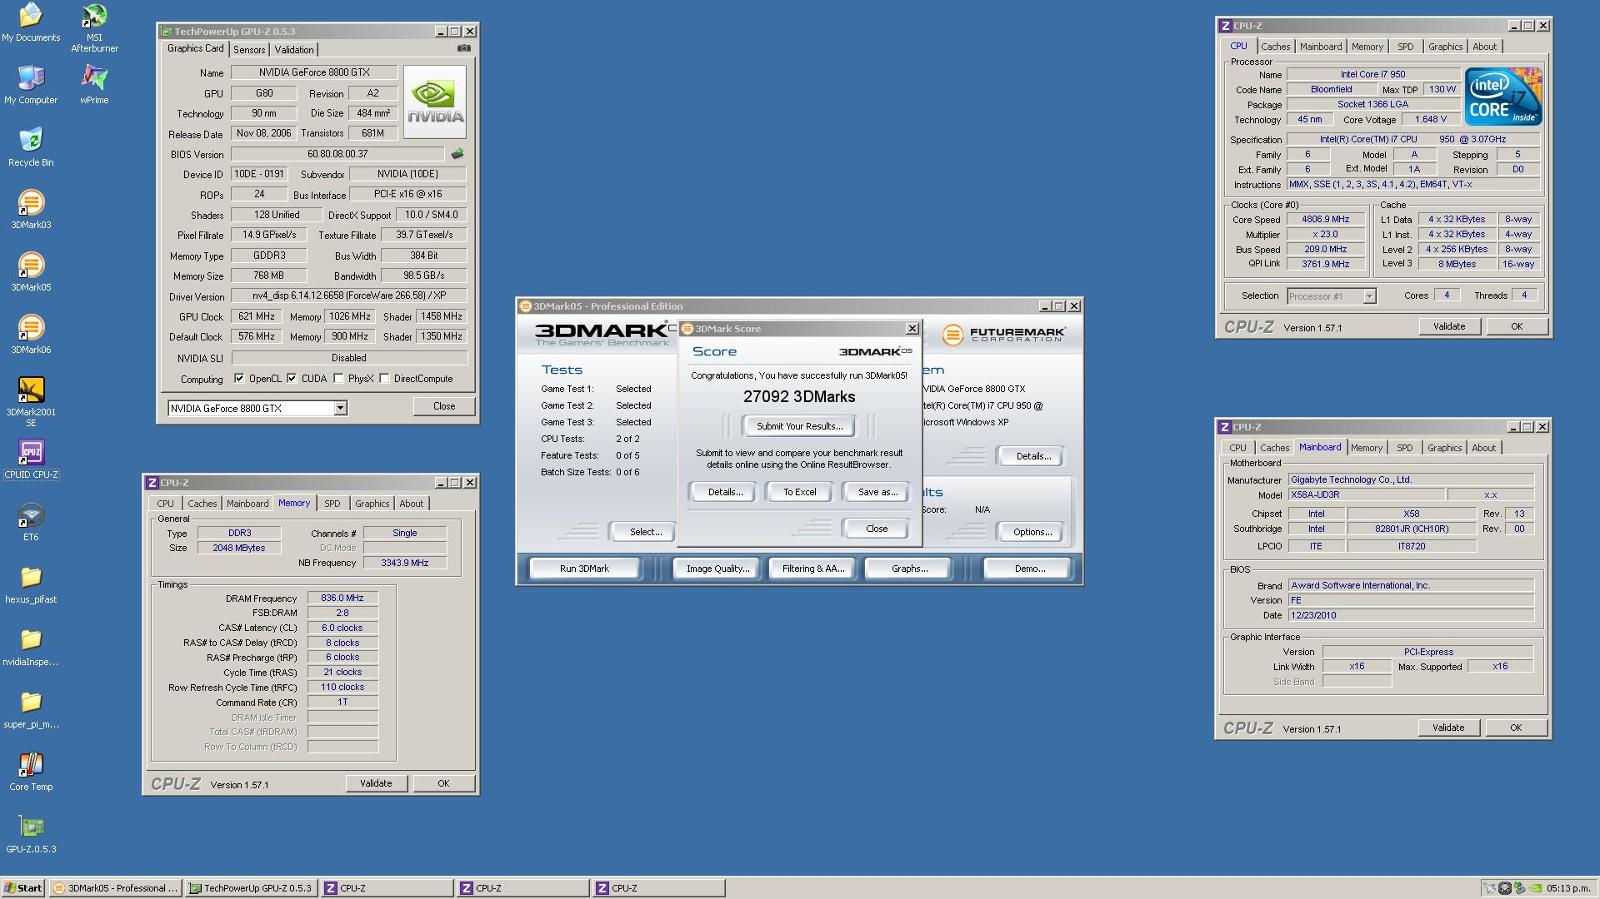
Task: Open My Computer desktop icon
Action: 30,86
